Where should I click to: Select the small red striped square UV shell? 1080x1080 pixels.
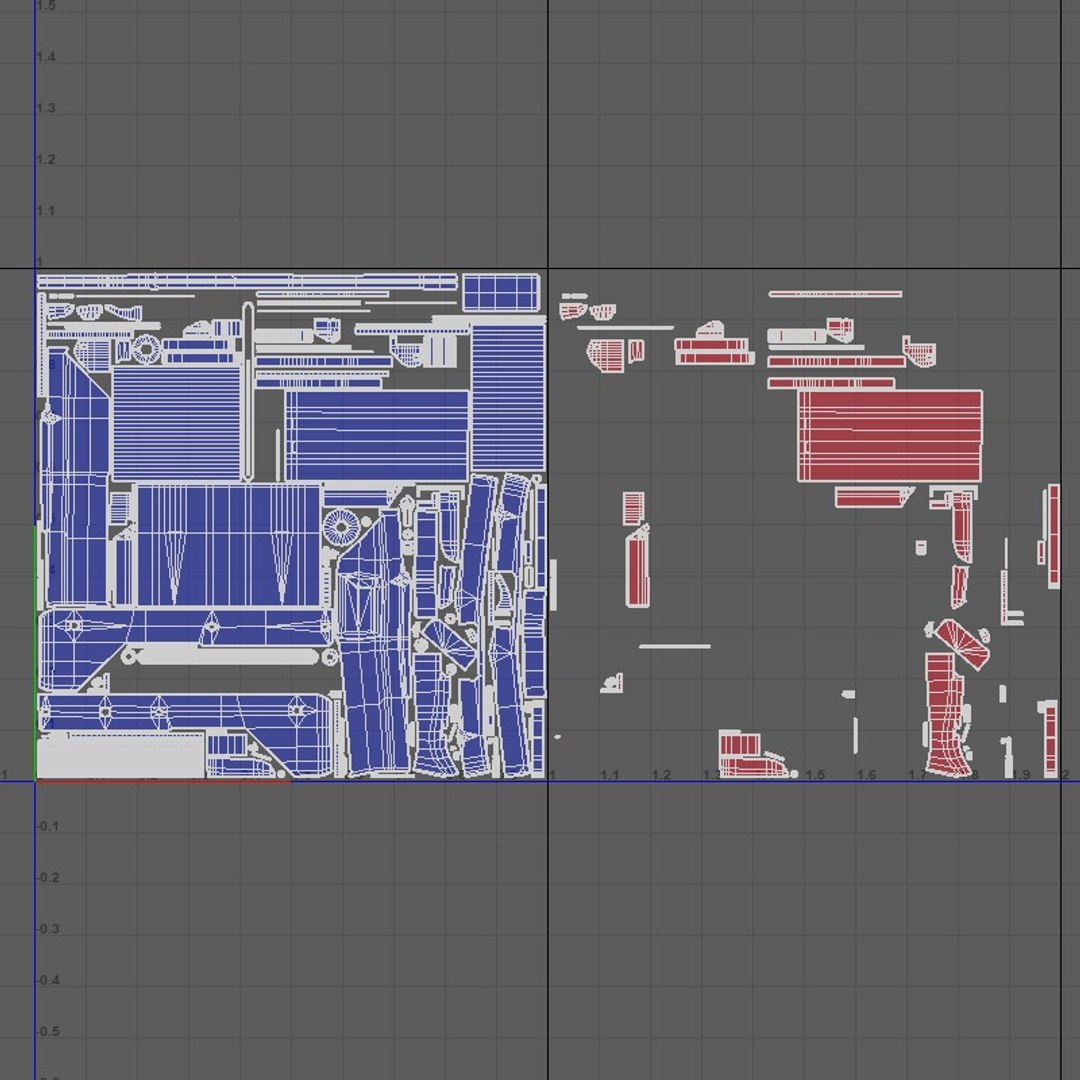634,508
